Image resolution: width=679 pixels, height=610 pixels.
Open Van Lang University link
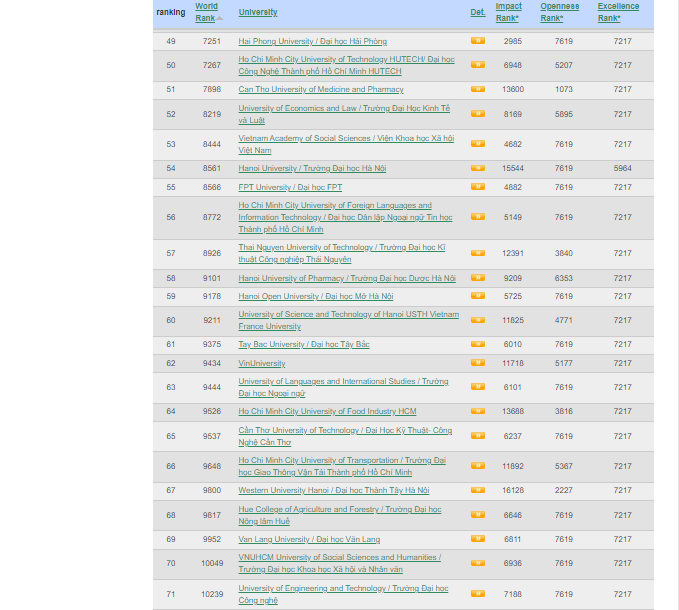(x=309, y=539)
